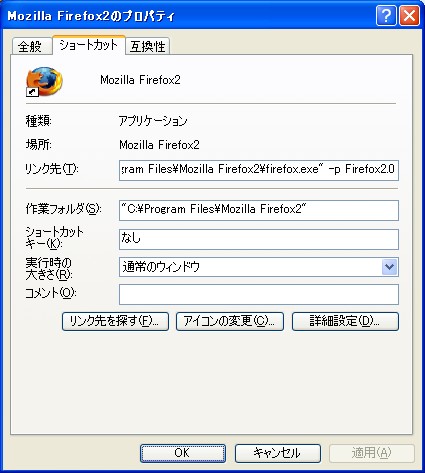Click the dialog title bar text

[91, 16]
